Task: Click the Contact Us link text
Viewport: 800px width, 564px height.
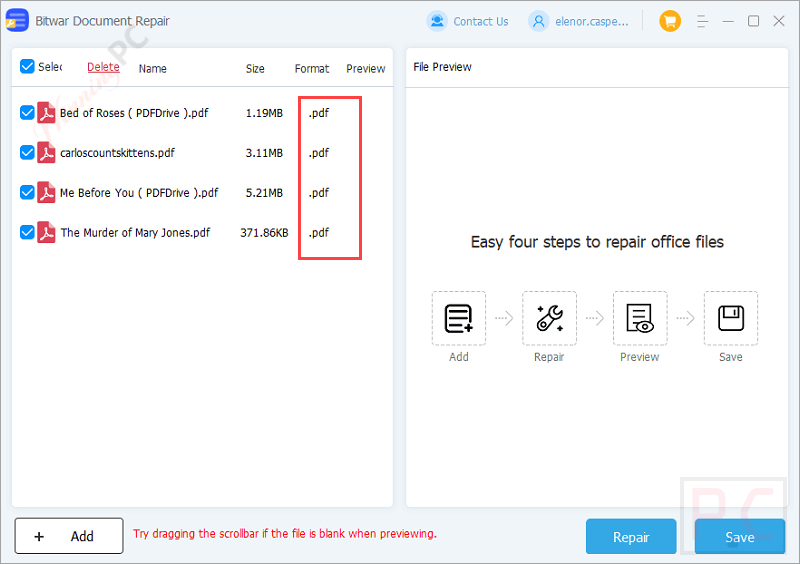Action: [x=481, y=21]
